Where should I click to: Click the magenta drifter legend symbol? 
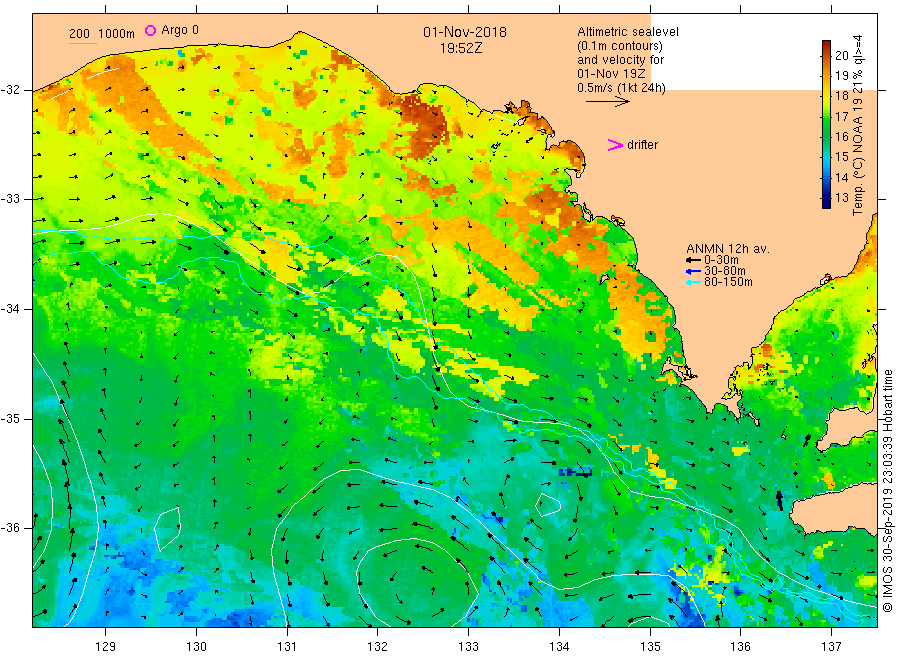coord(615,145)
